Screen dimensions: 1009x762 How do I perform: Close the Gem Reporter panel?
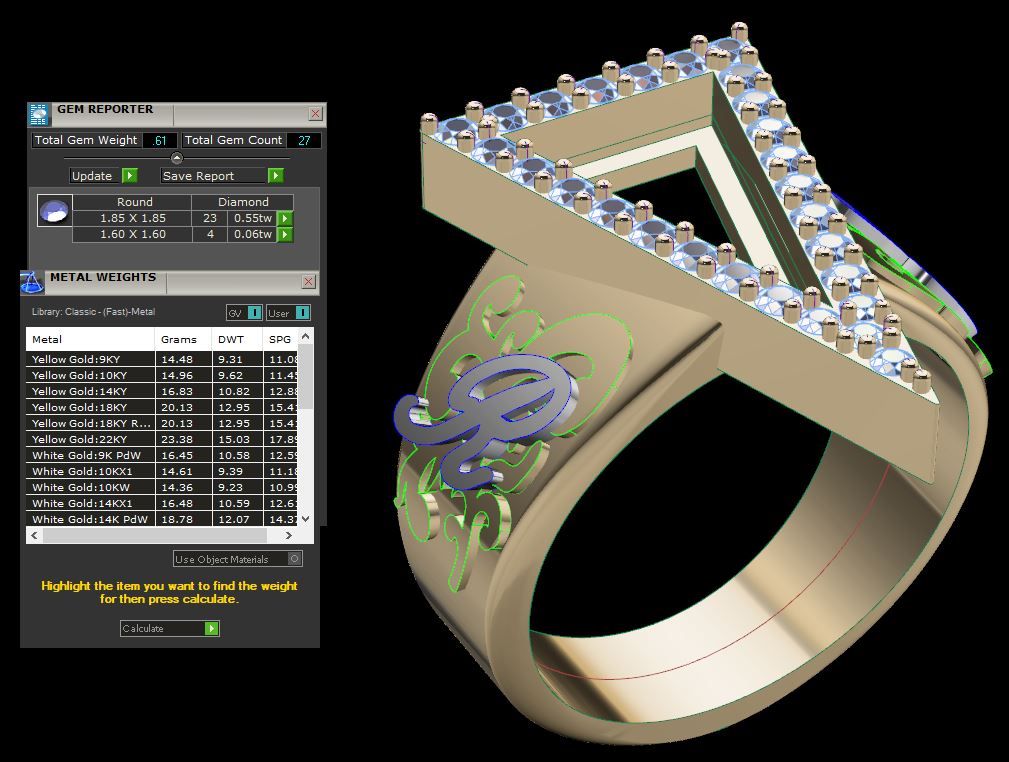[x=315, y=114]
